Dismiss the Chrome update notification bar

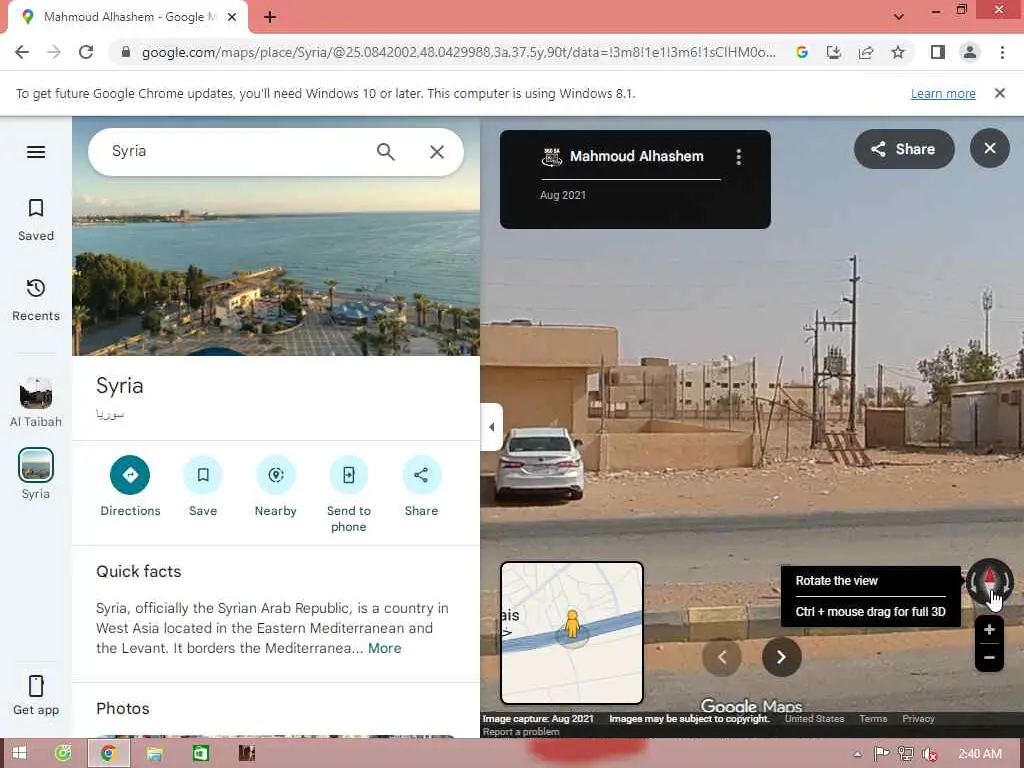1000,93
